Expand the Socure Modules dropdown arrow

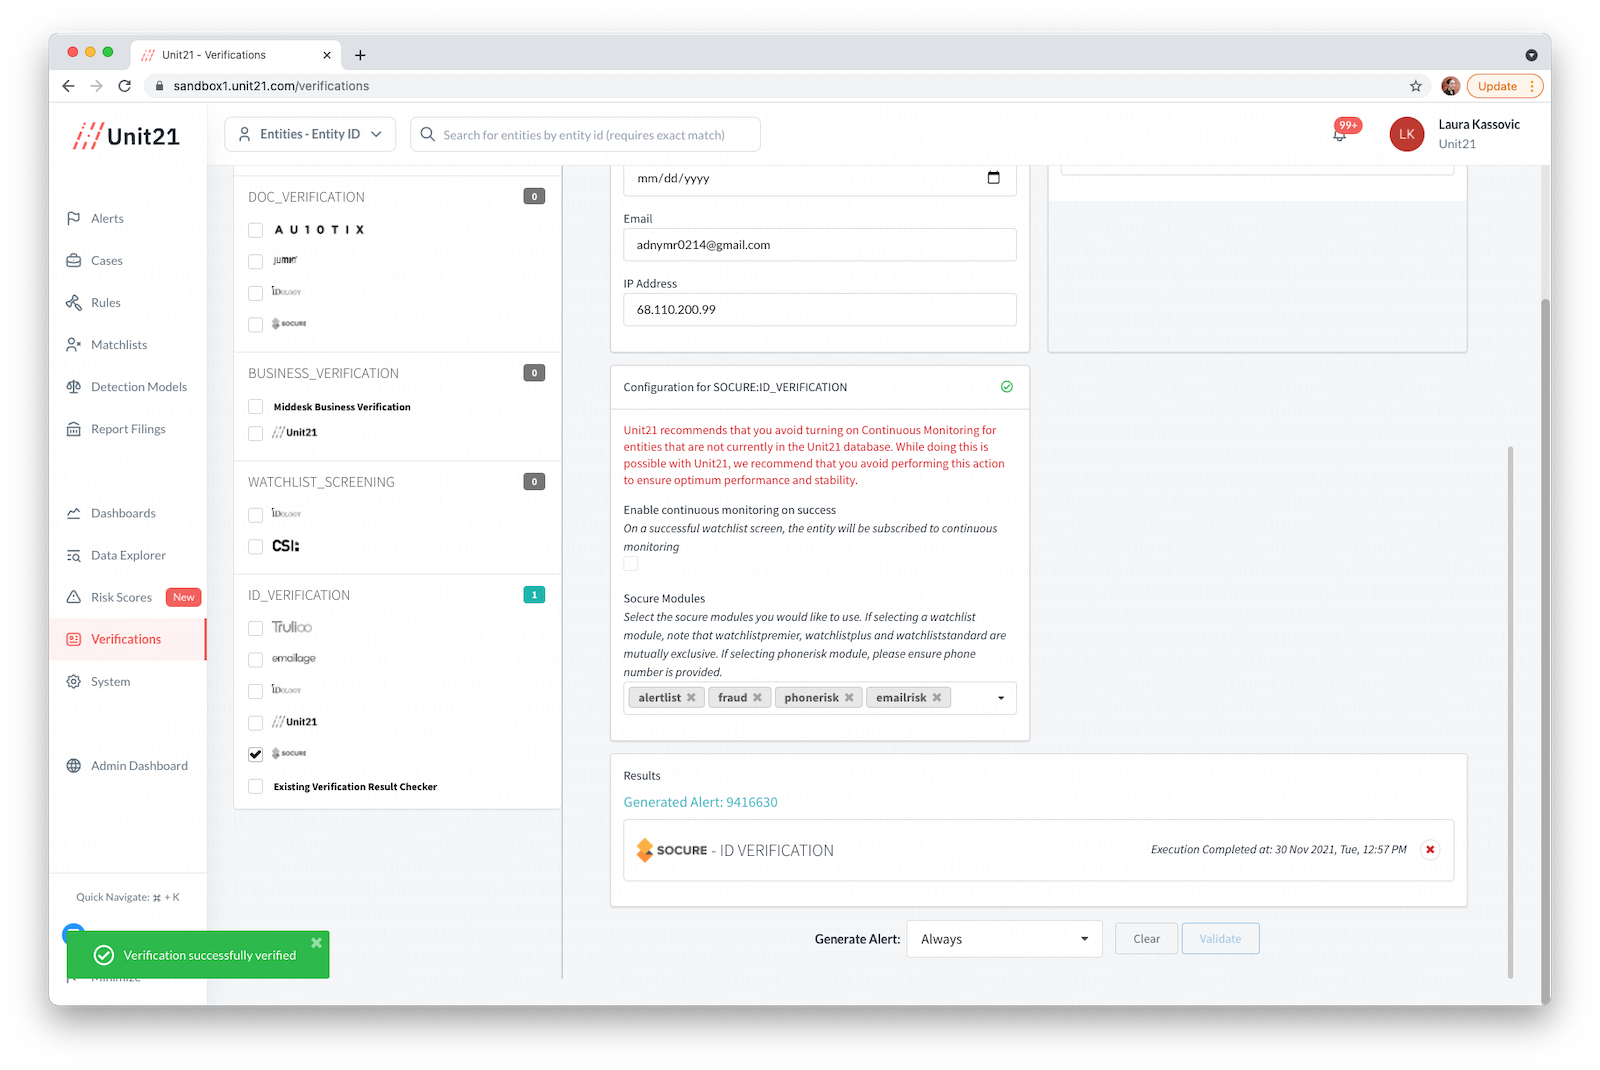click(x=1000, y=698)
